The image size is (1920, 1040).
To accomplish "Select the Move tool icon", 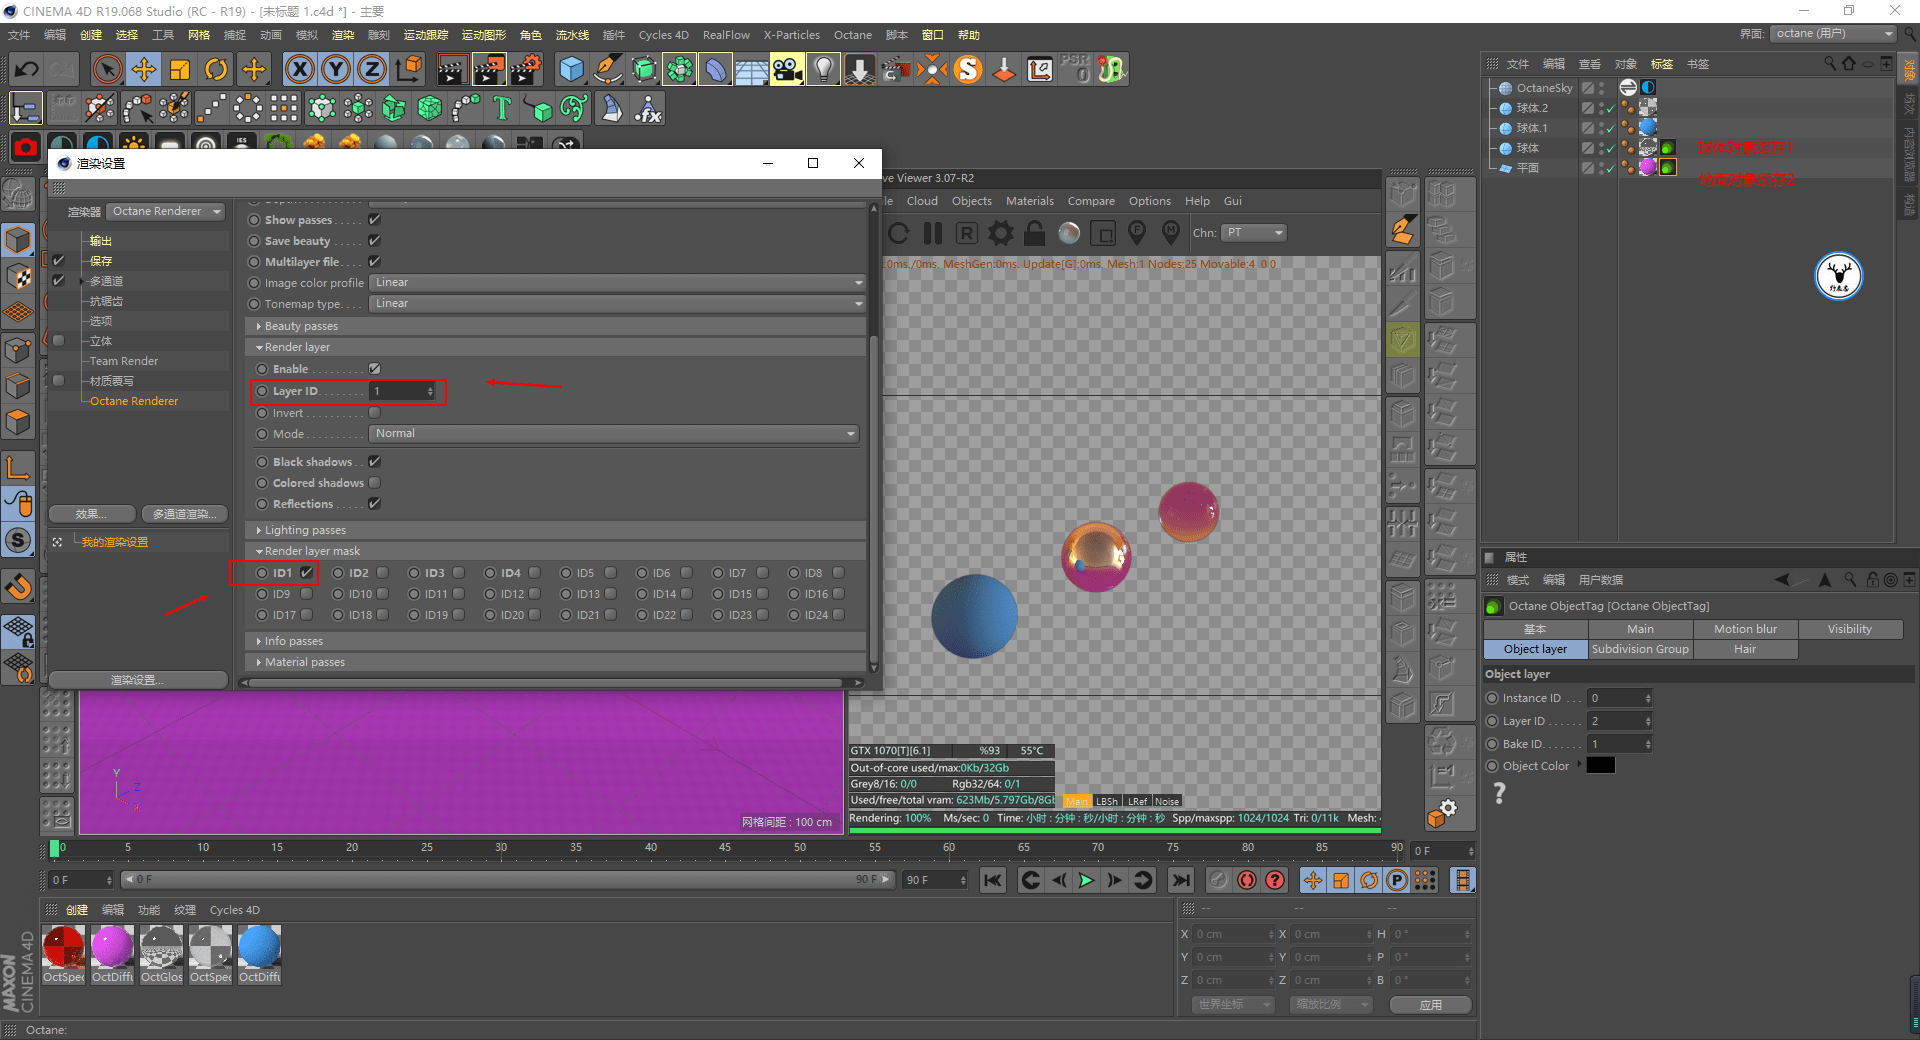I will [x=144, y=69].
